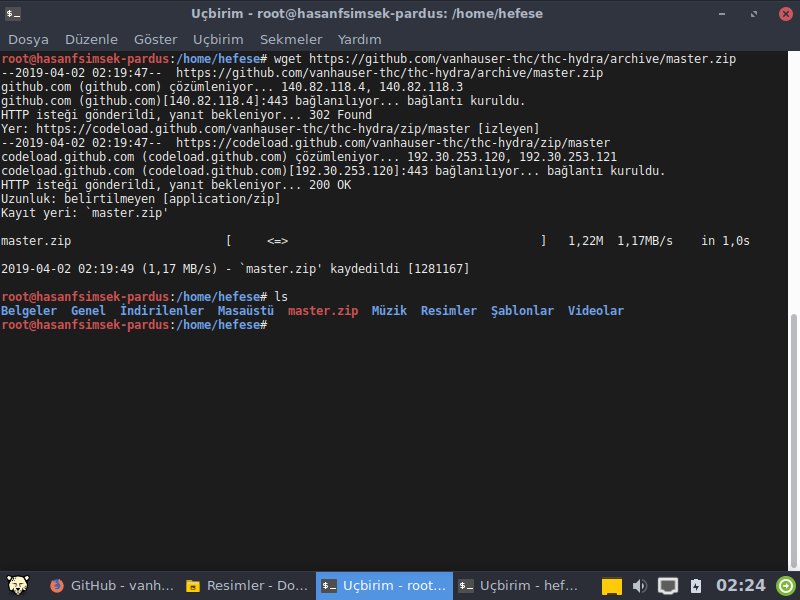Open the Yardım menu
The width and height of the screenshot is (800, 600).
pyautogui.click(x=360, y=39)
